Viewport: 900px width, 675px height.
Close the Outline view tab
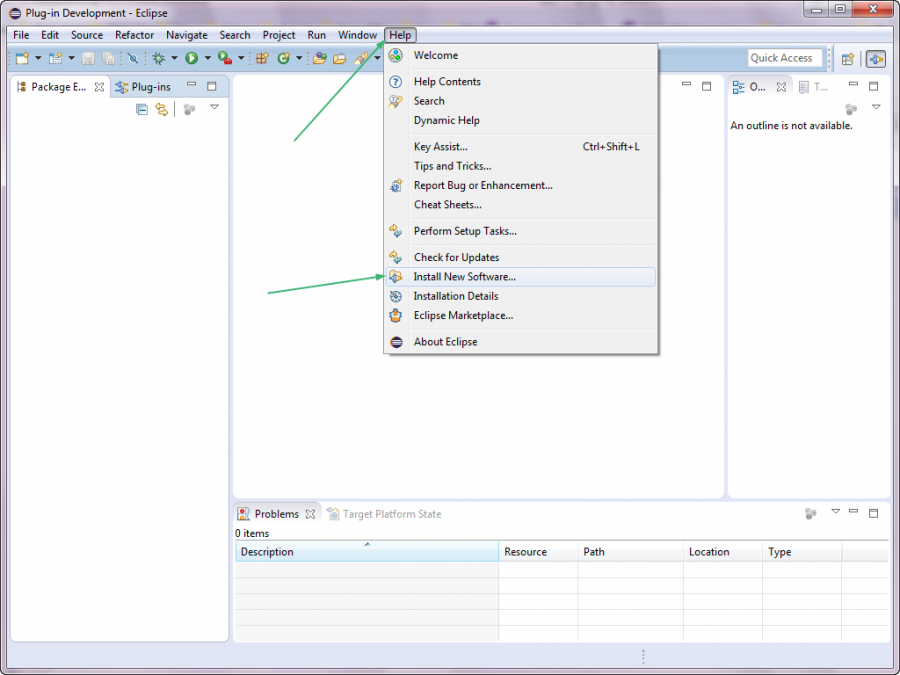click(x=781, y=87)
